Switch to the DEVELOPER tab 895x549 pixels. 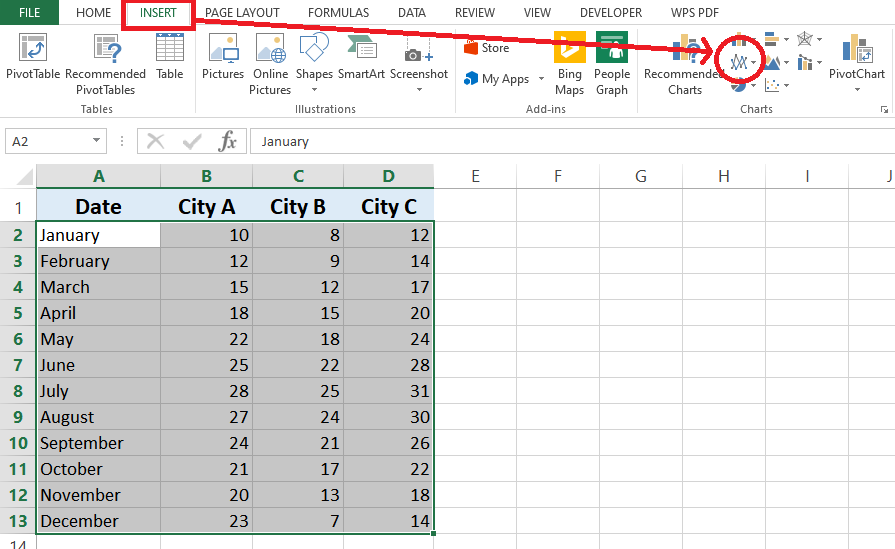click(611, 13)
